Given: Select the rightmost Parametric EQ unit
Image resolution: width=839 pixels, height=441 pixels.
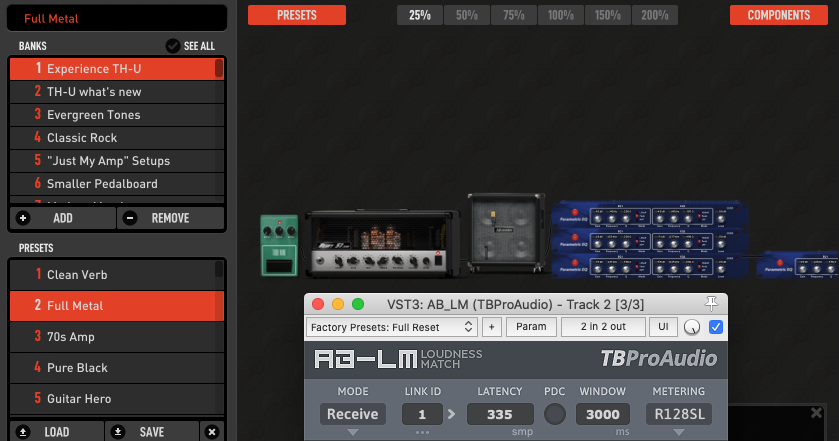Looking at the screenshot, I should [x=798, y=265].
